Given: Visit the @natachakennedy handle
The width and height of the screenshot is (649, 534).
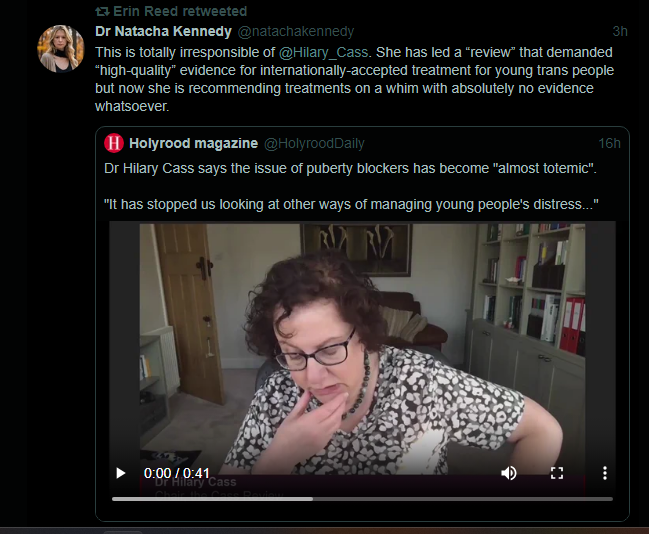Looking at the screenshot, I should pyautogui.click(x=296, y=31).
